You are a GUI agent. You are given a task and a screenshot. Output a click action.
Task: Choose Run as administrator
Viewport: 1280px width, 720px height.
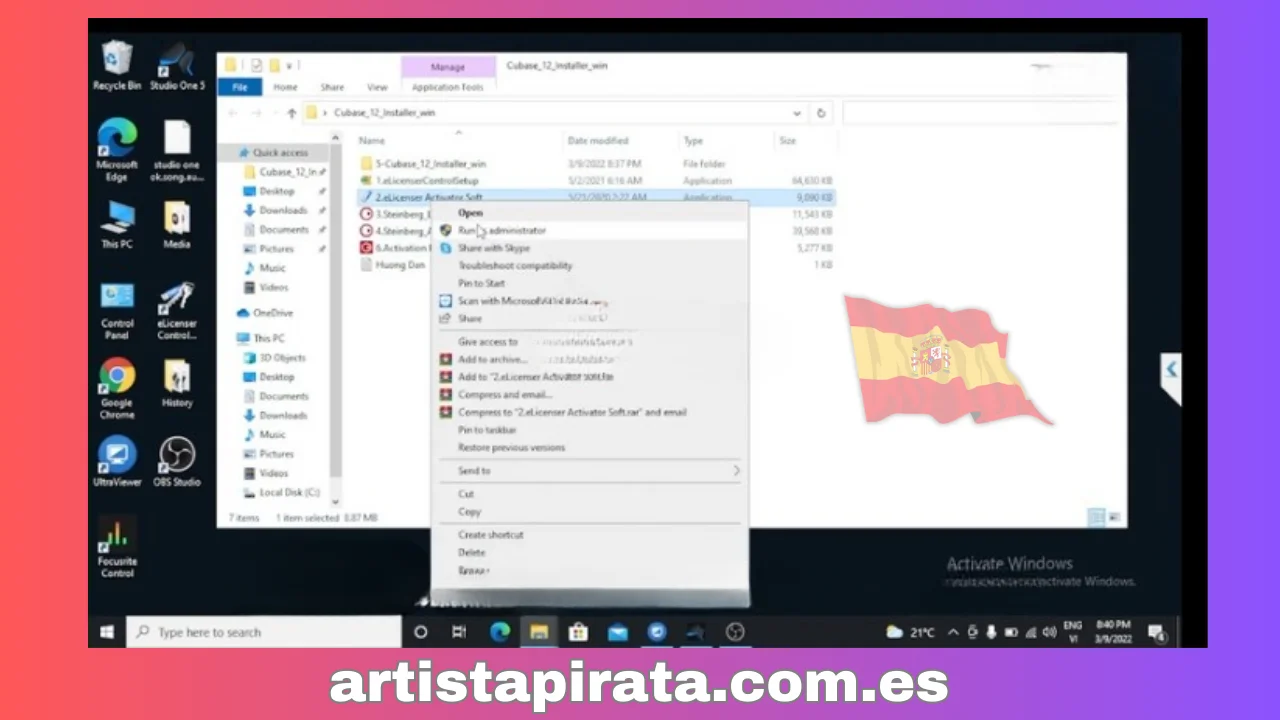pos(590,230)
